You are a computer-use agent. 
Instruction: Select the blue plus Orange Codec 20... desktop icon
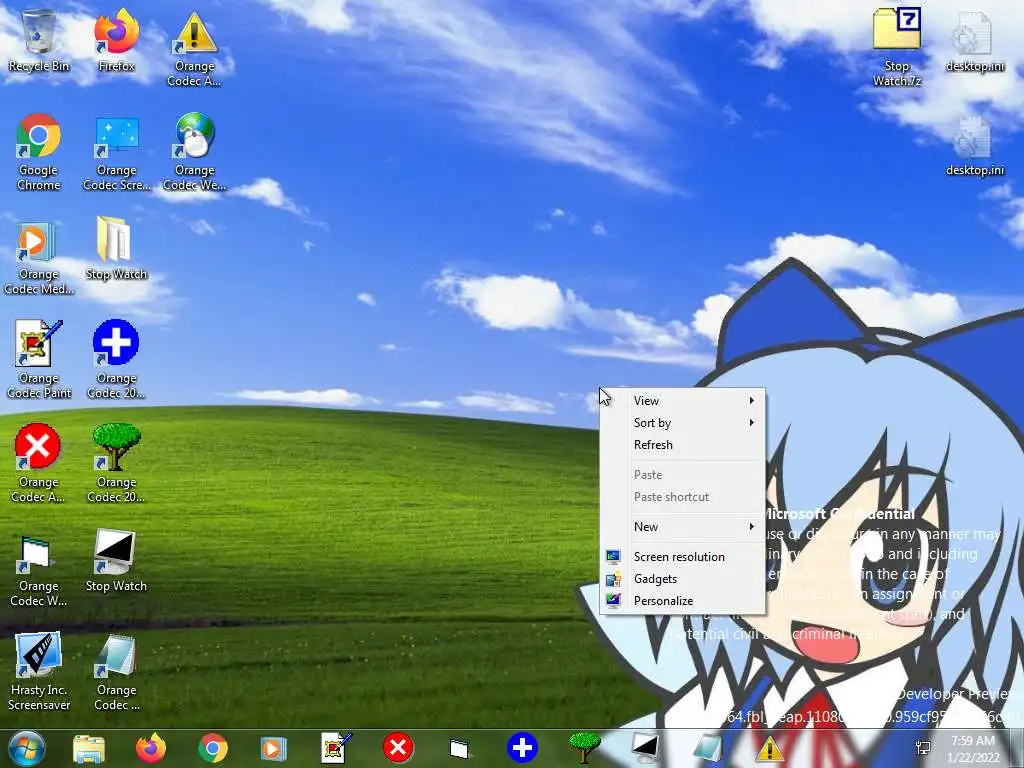tap(116, 360)
